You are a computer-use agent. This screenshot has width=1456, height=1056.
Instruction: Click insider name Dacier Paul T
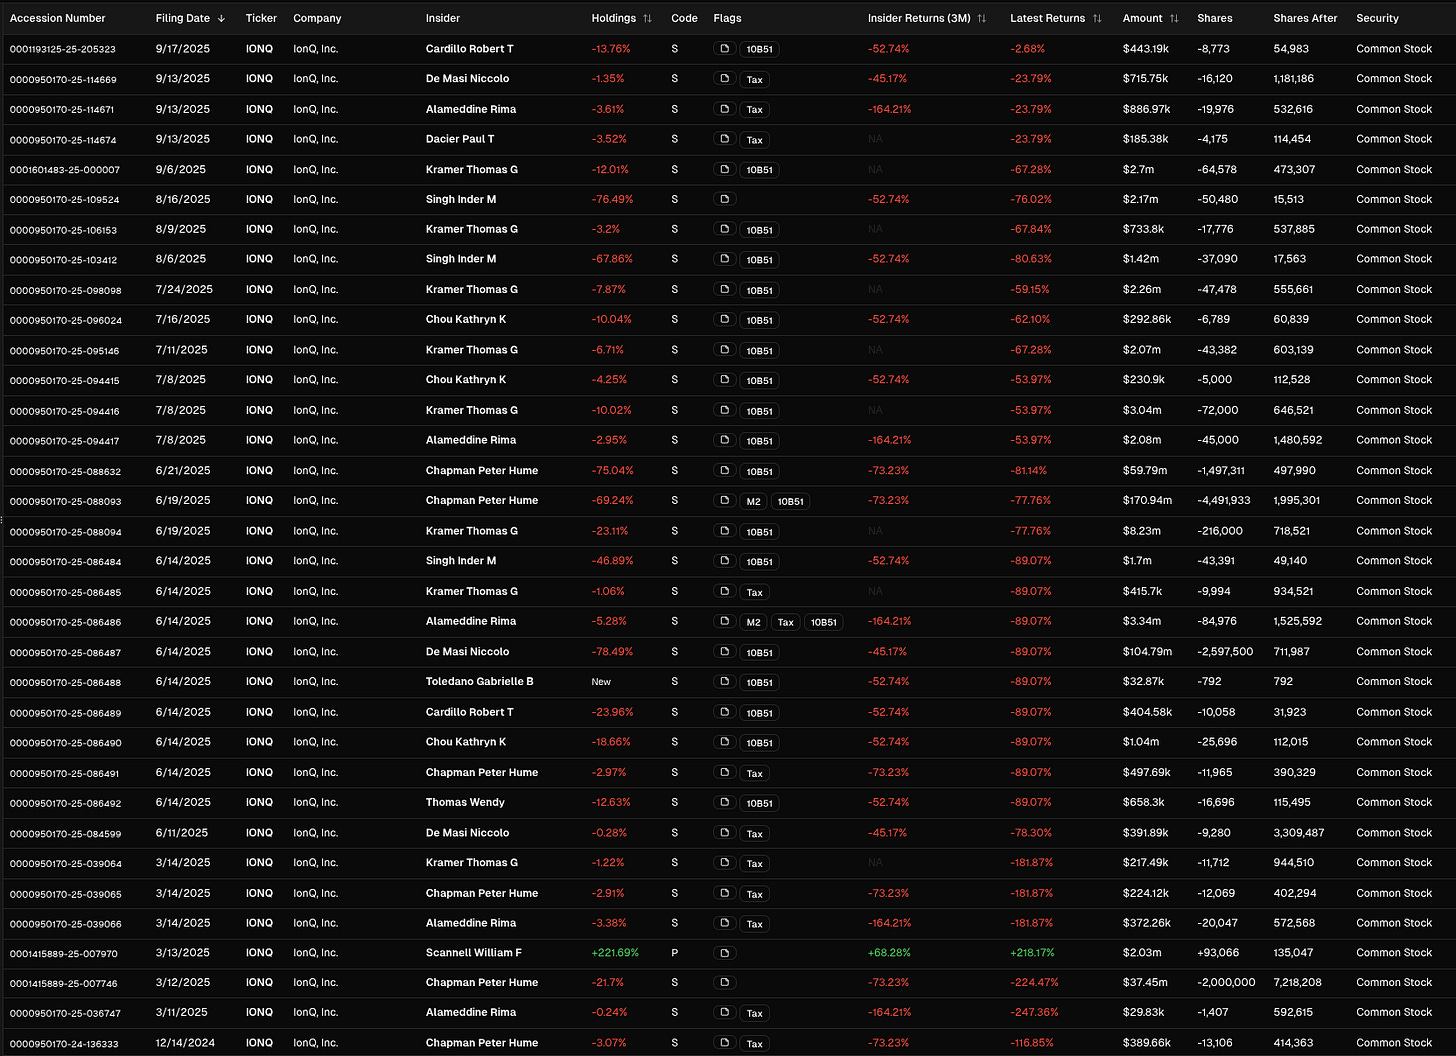pyautogui.click(x=460, y=139)
